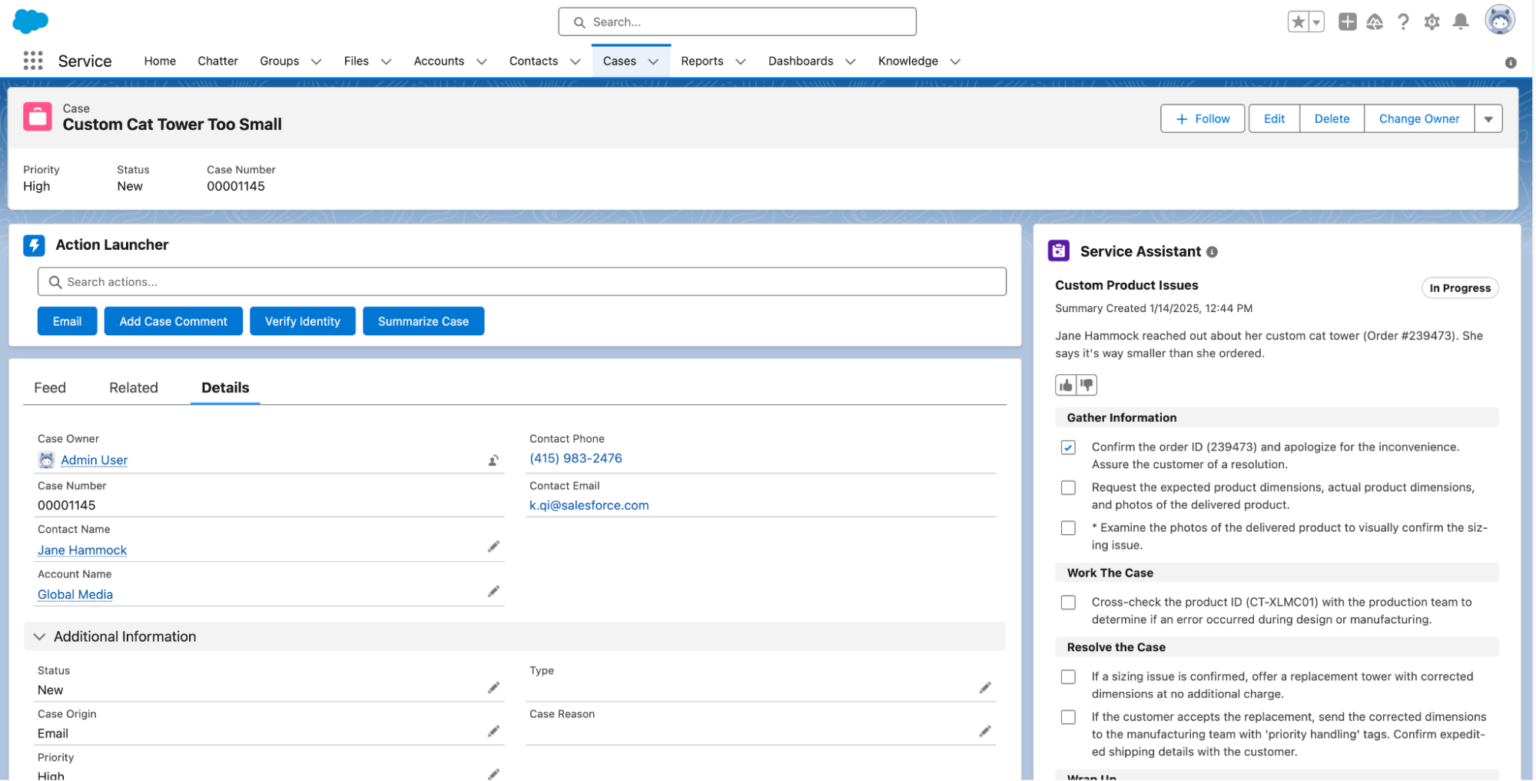This screenshot has height=781, width=1536.
Task: Check the customer accepts the replacement step
Action: point(1068,717)
